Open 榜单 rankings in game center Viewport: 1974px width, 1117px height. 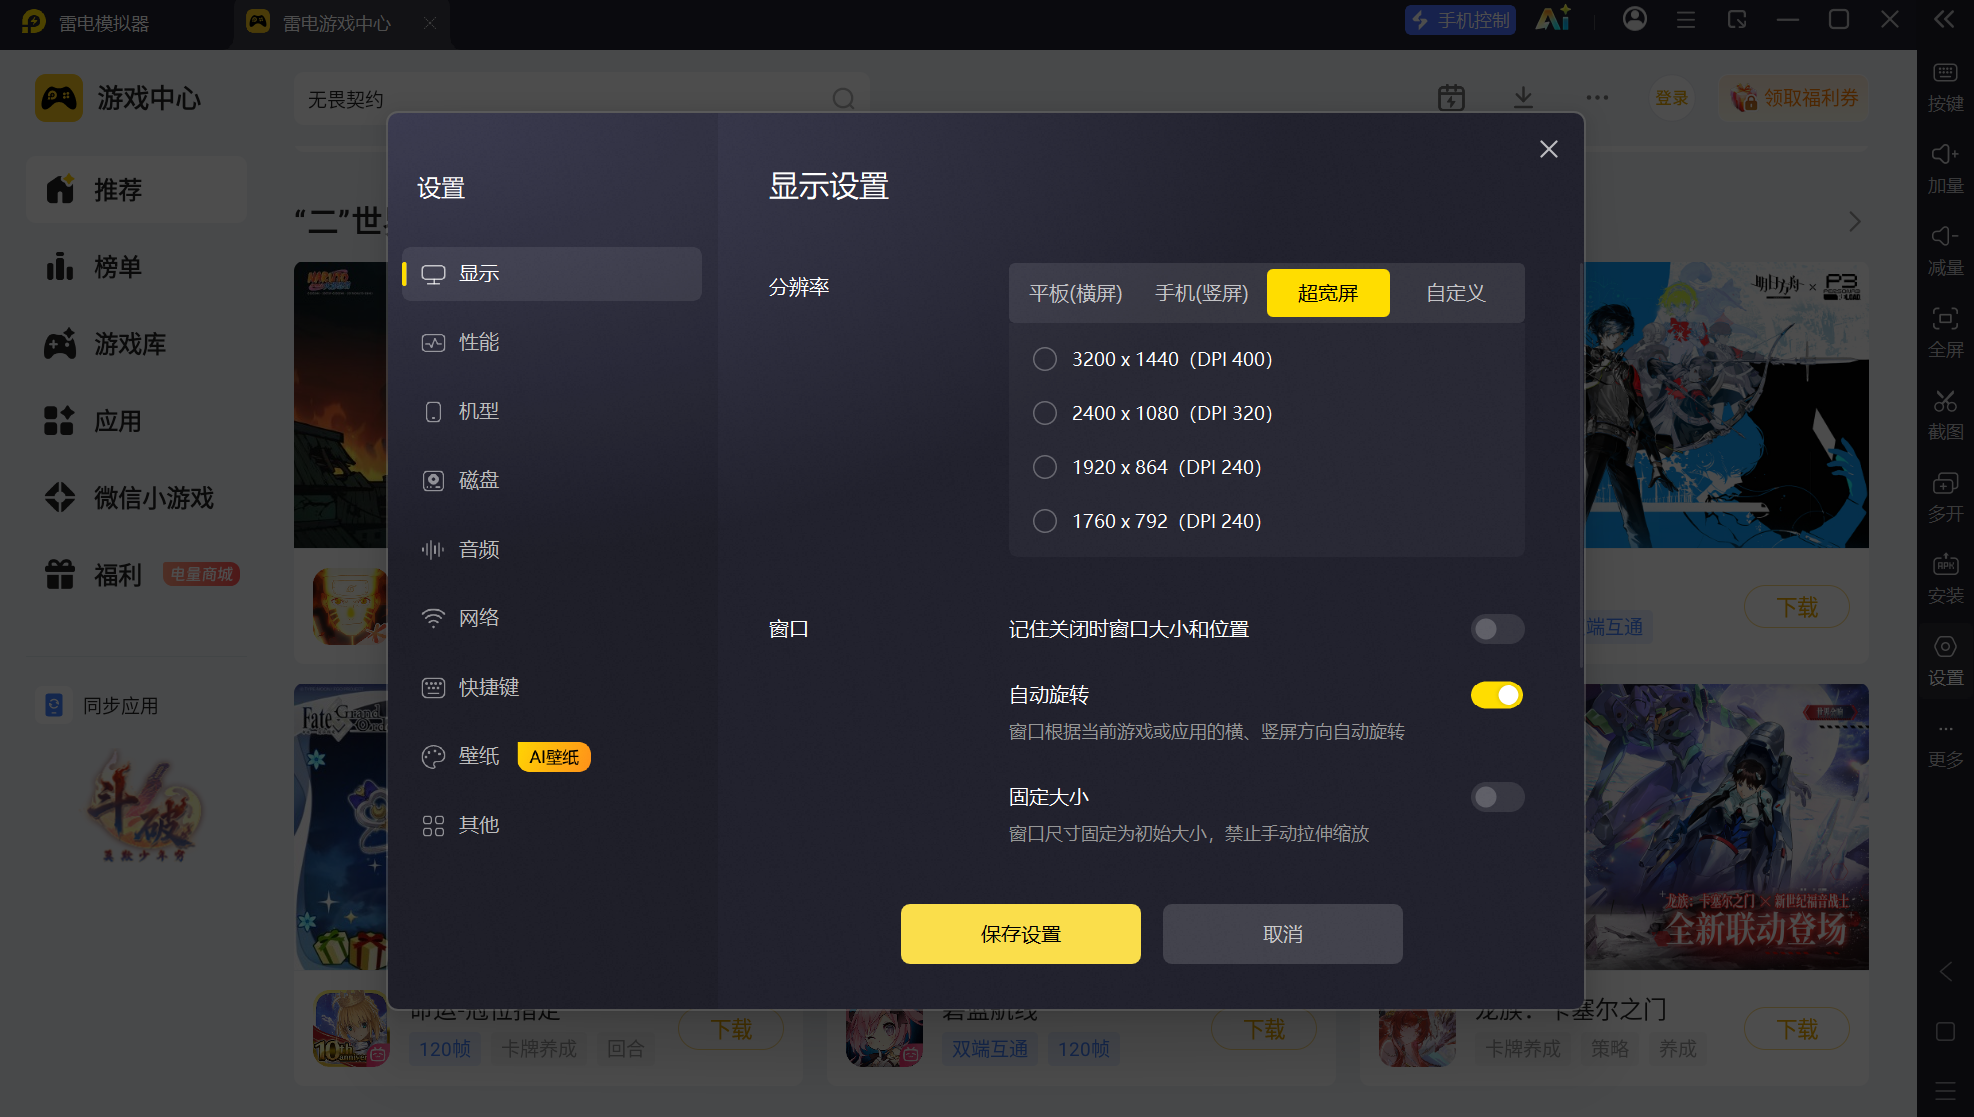coord(137,267)
